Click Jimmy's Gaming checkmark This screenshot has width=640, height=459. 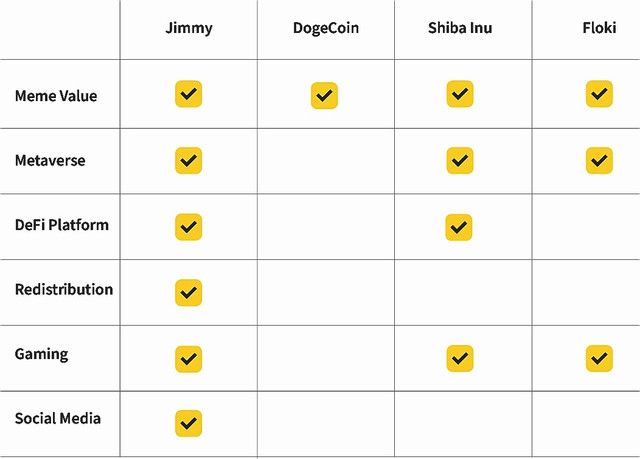188,357
